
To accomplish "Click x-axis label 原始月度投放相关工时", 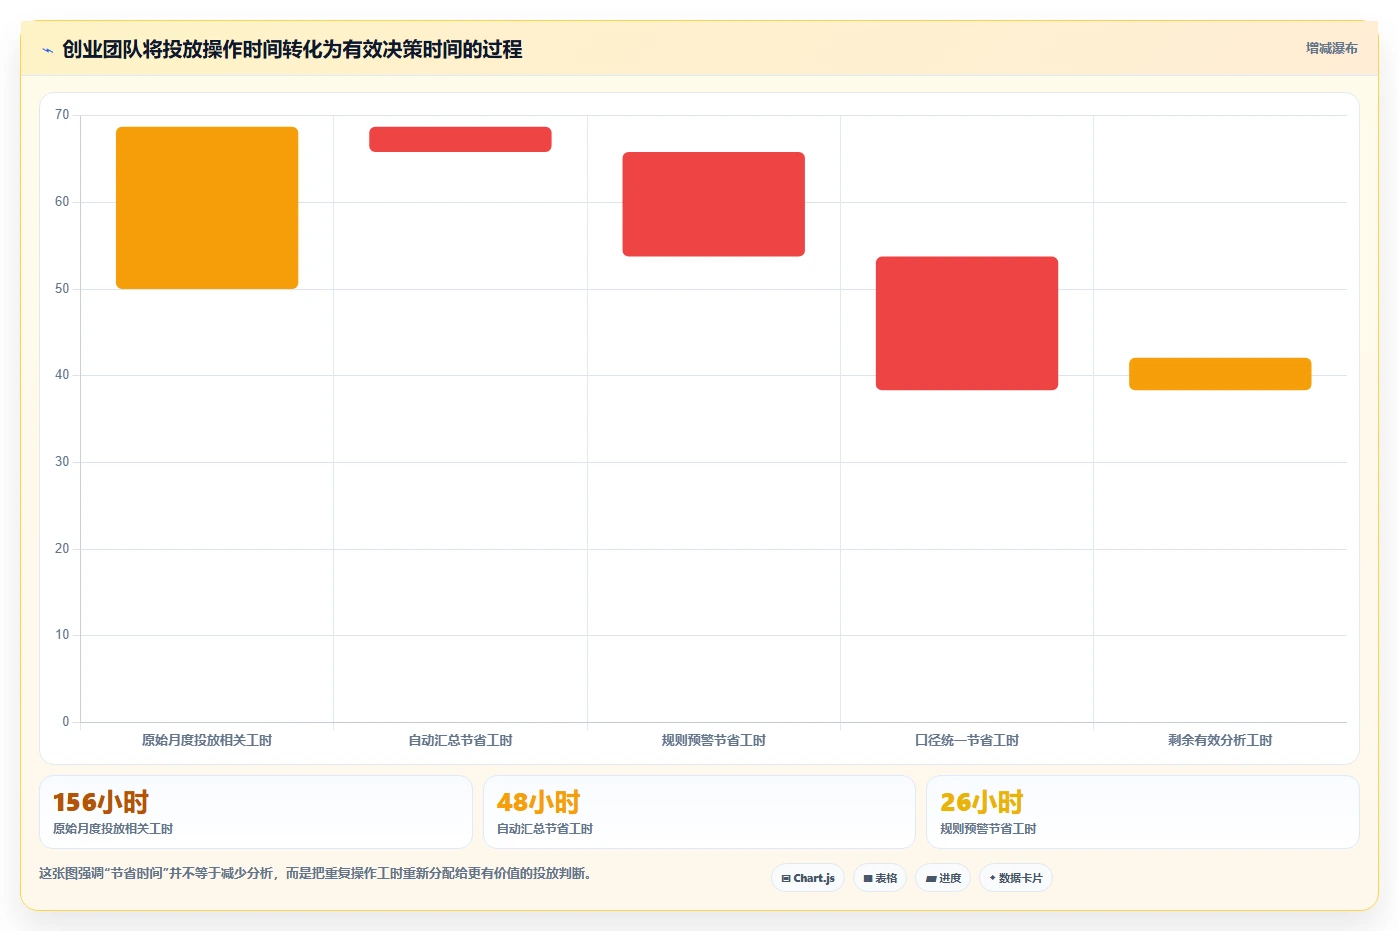I will coord(207,740).
